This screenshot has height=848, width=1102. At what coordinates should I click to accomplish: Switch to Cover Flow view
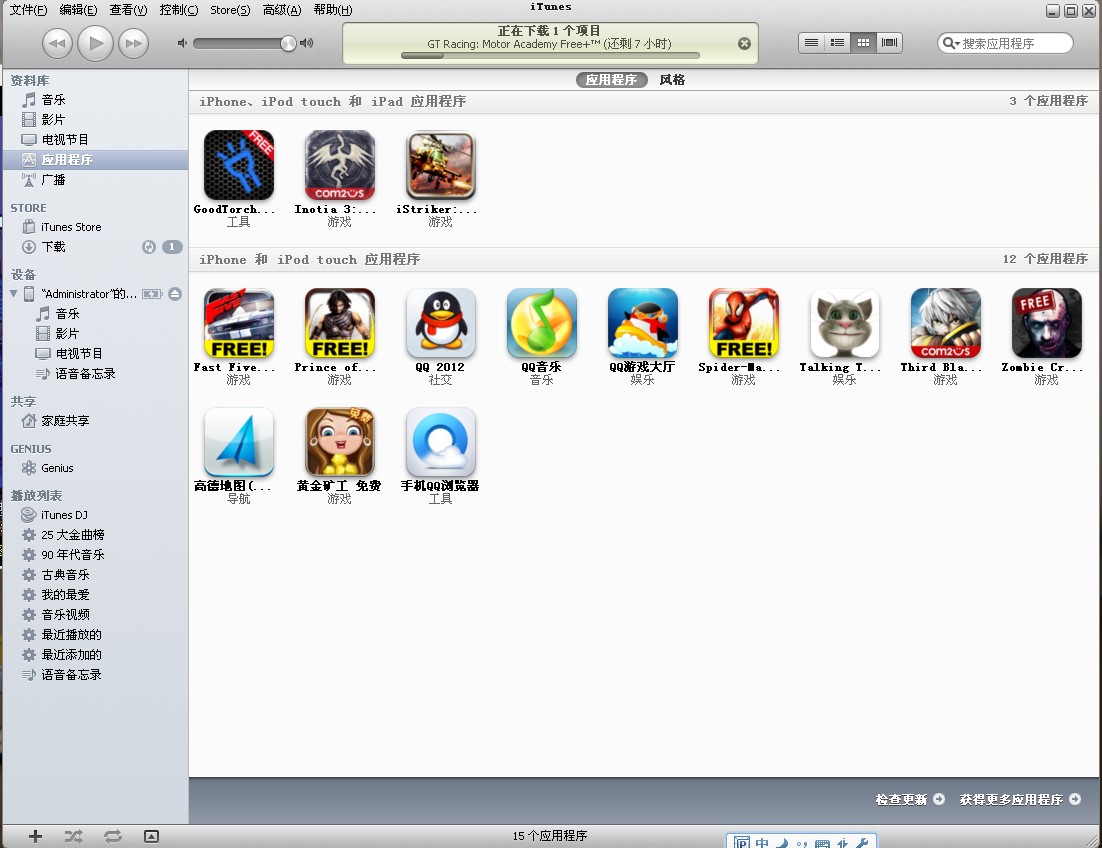(889, 43)
